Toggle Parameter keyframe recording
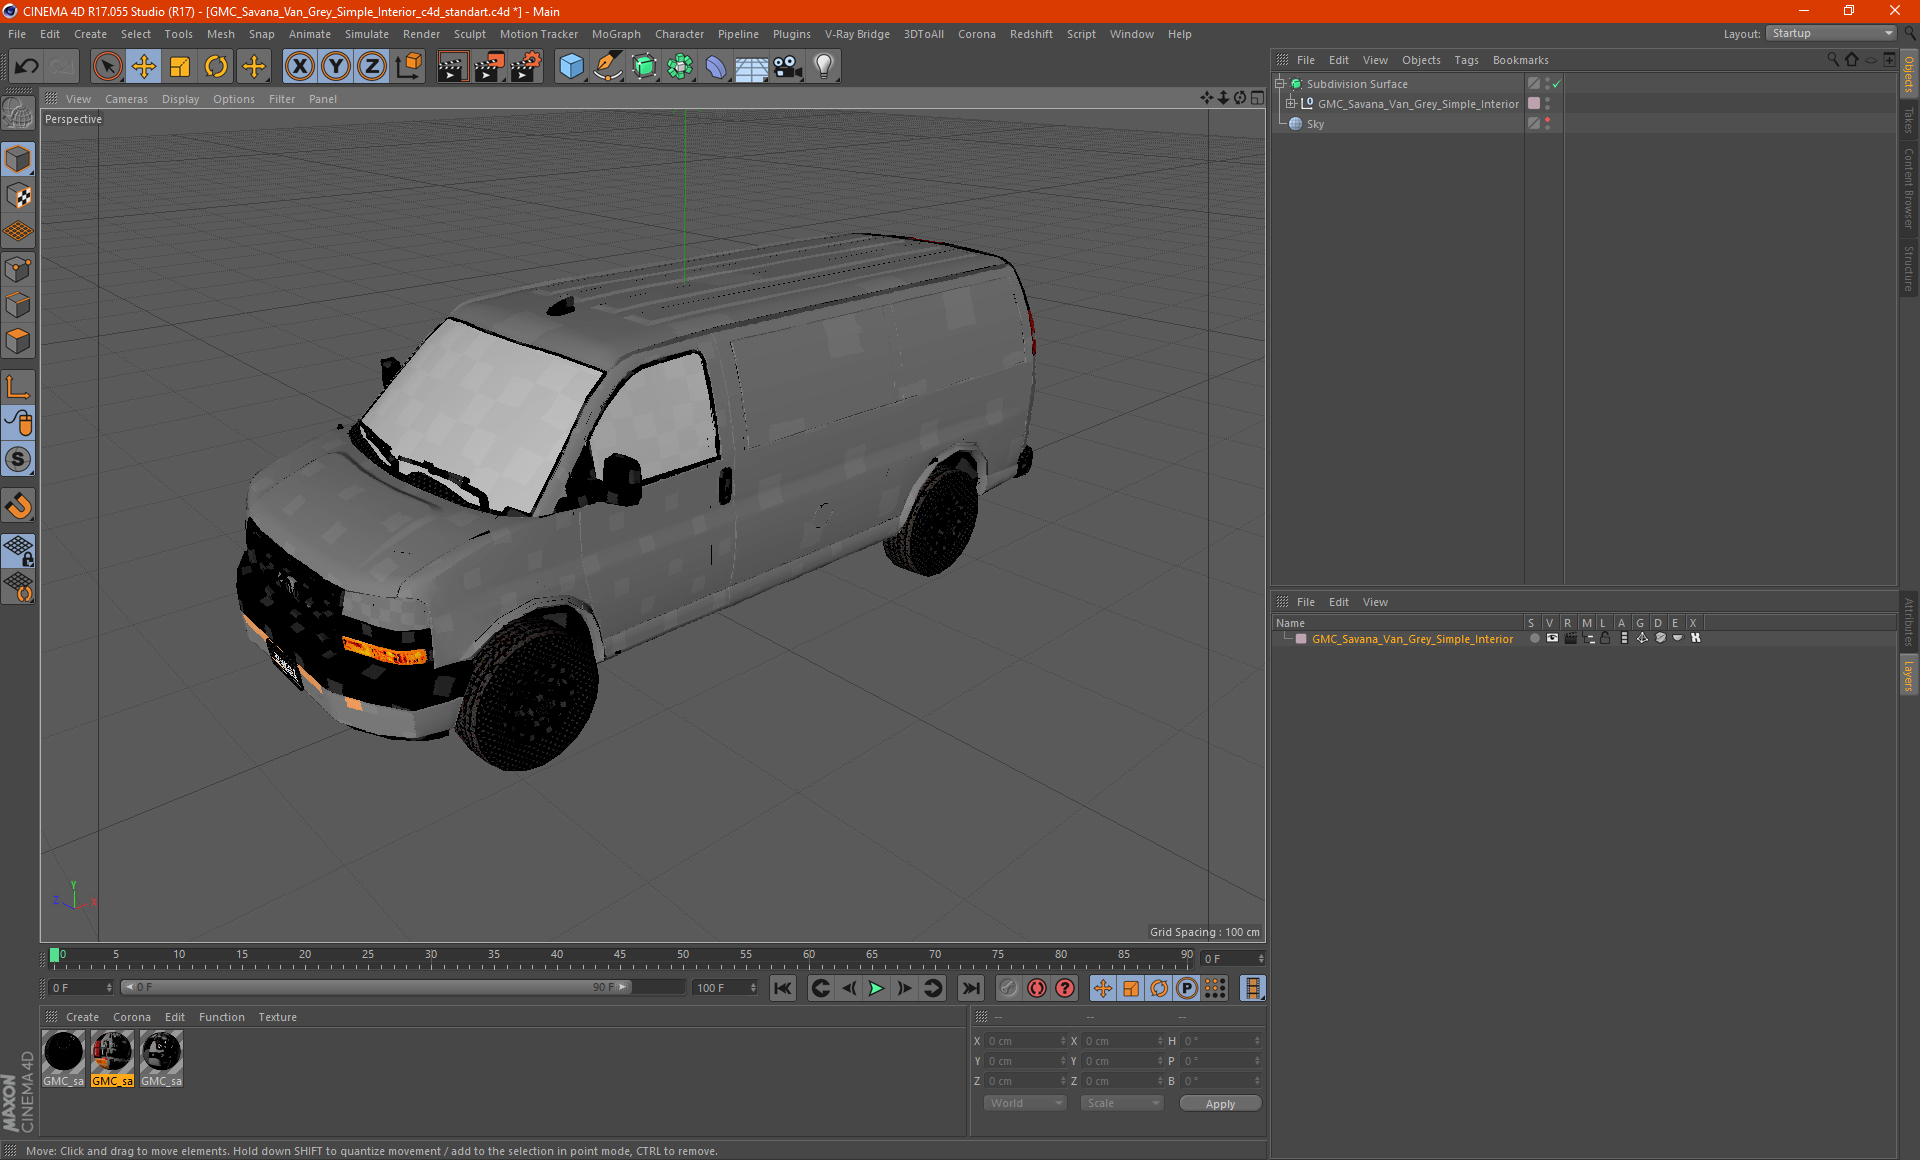 pos(1187,988)
